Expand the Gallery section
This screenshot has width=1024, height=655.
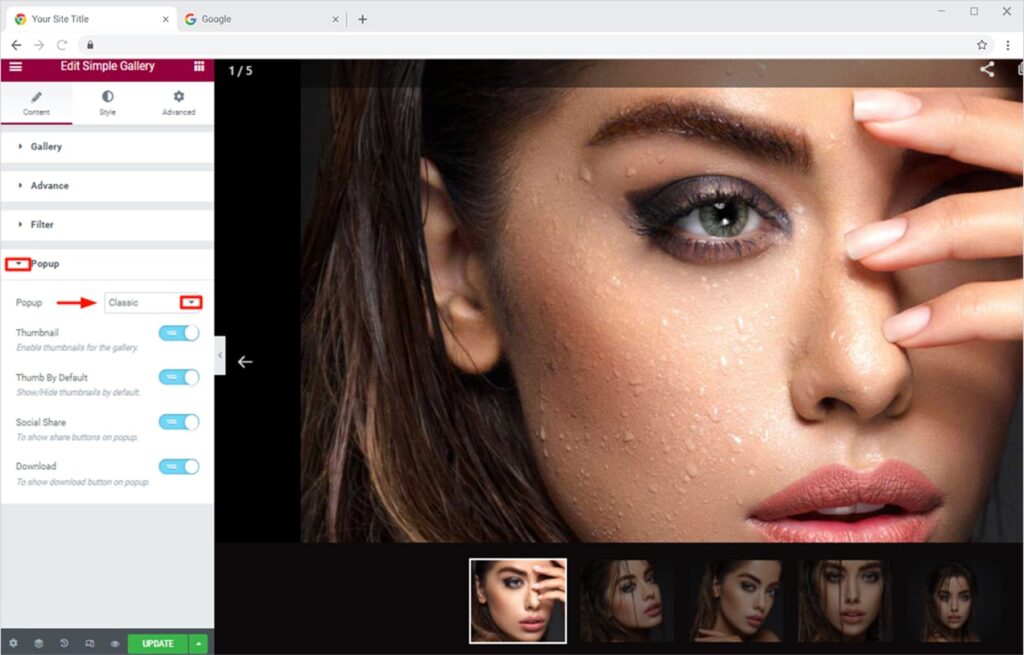pyautogui.click(x=46, y=147)
